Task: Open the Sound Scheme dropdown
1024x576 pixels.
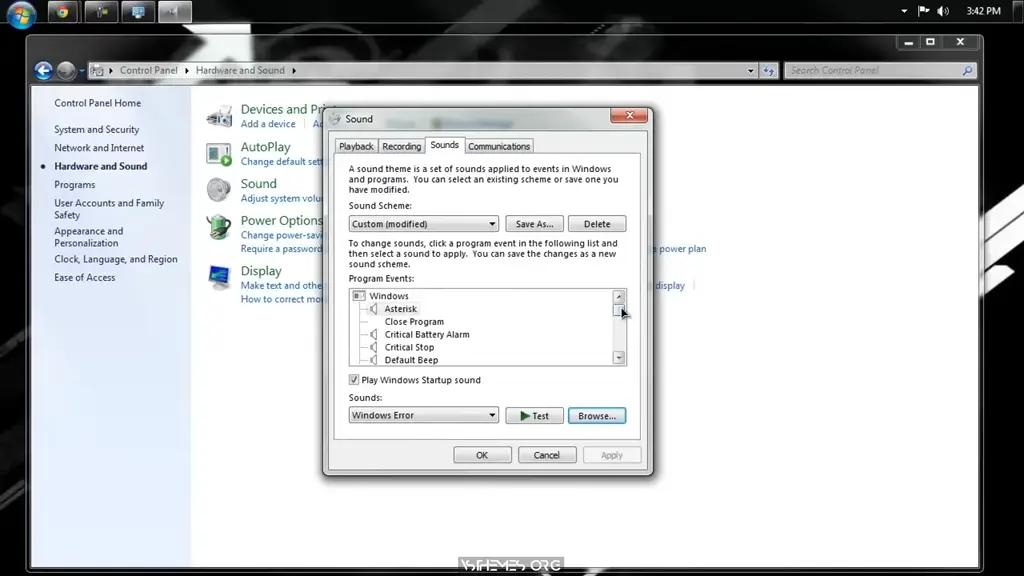Action: [493, 223]
